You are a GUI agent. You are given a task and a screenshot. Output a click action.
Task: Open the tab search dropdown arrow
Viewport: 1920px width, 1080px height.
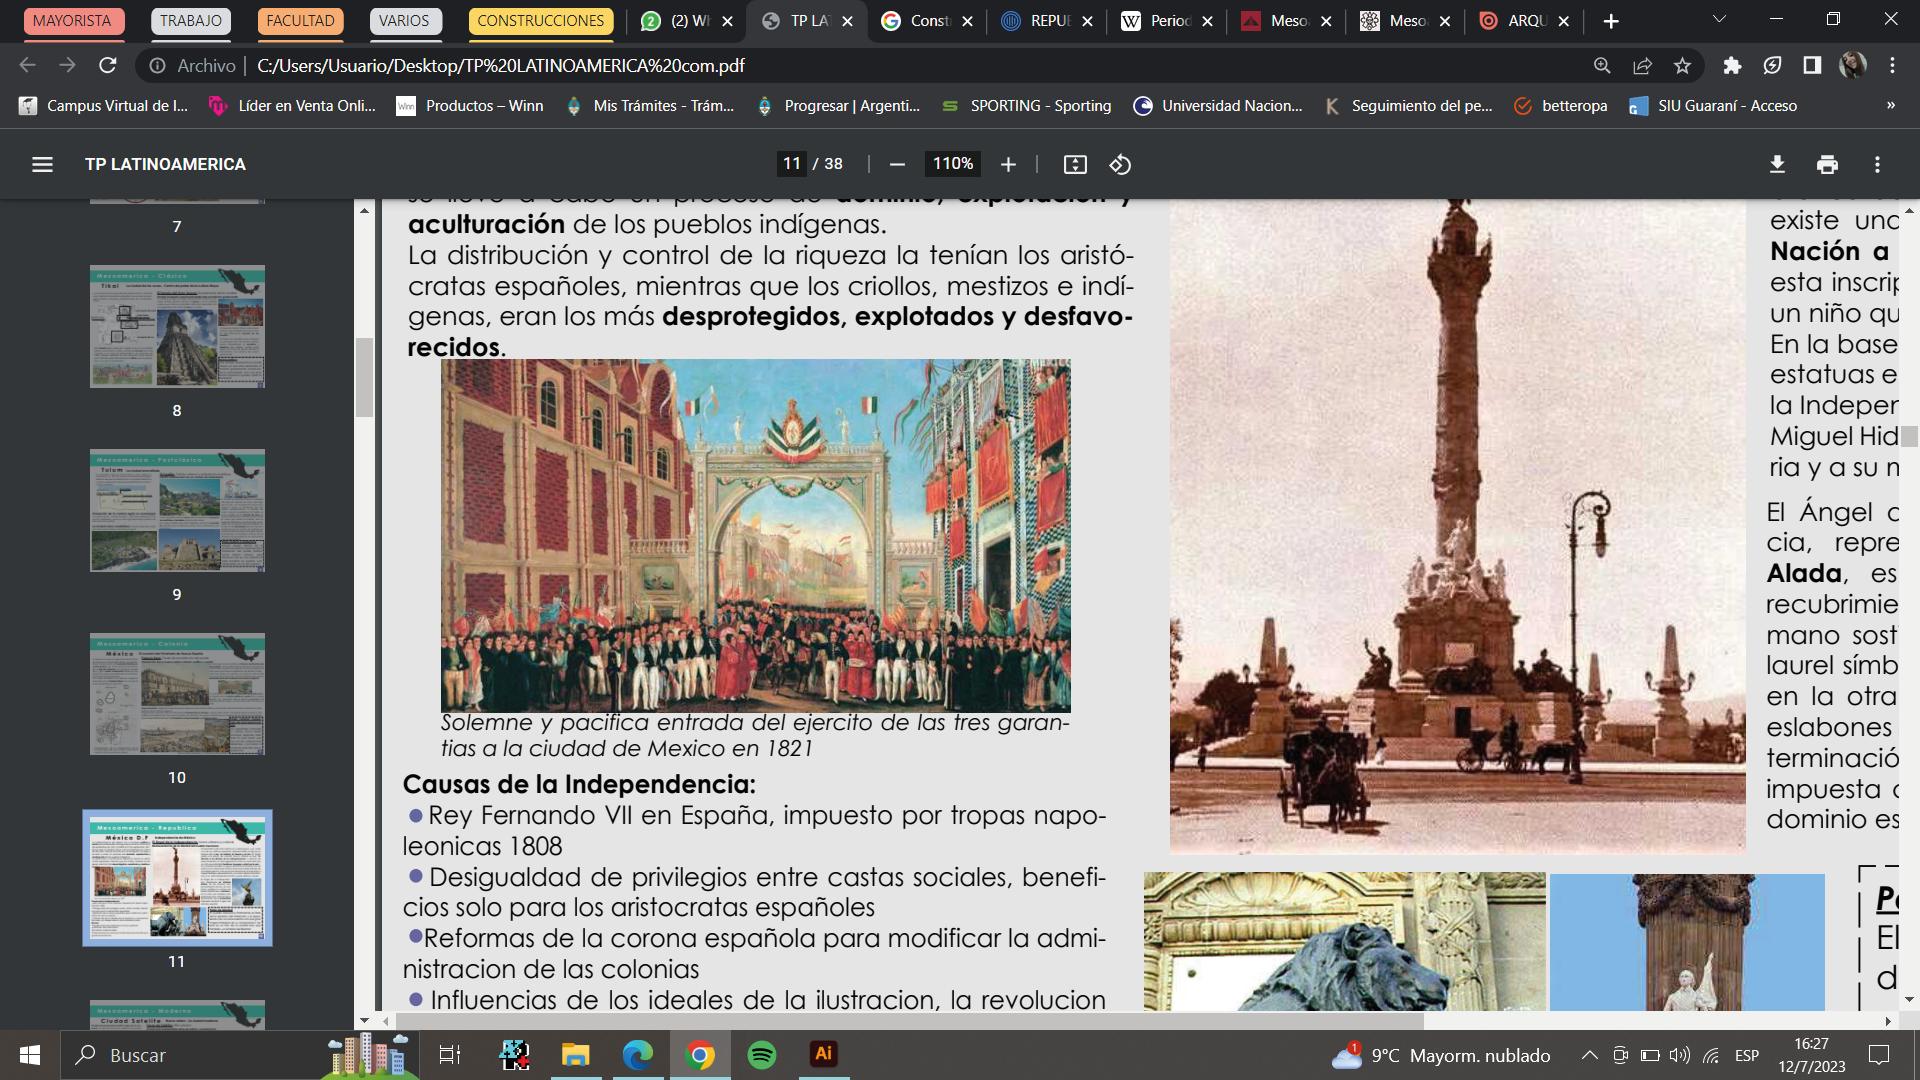[1719, 20]
